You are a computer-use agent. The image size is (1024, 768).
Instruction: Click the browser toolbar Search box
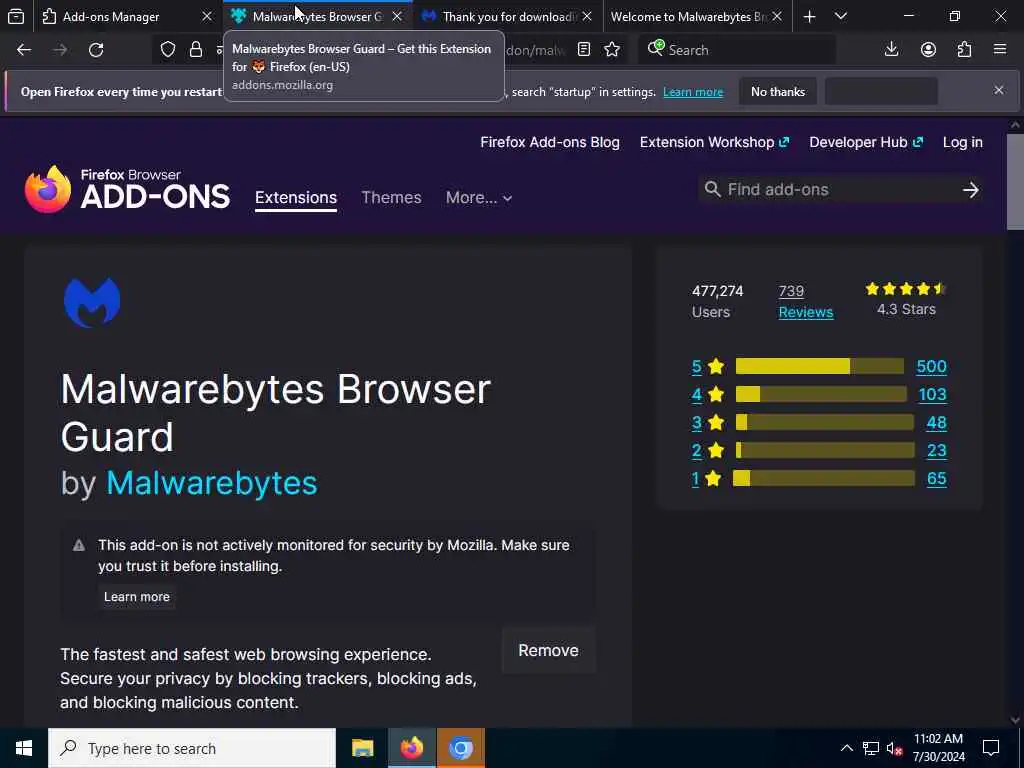tap(737, 50)
